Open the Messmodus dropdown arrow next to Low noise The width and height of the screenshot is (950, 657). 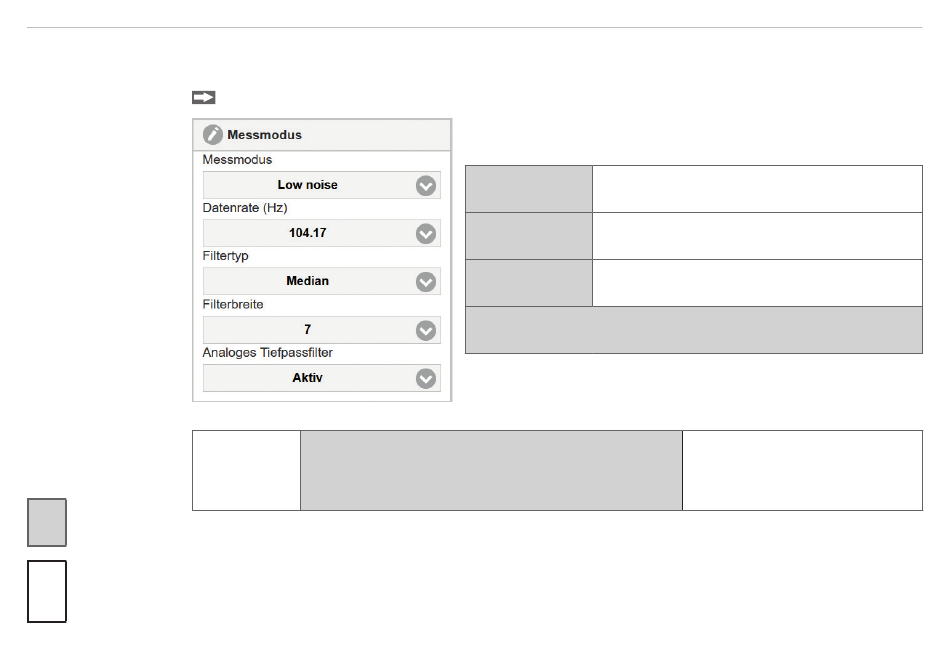(426, 185)
